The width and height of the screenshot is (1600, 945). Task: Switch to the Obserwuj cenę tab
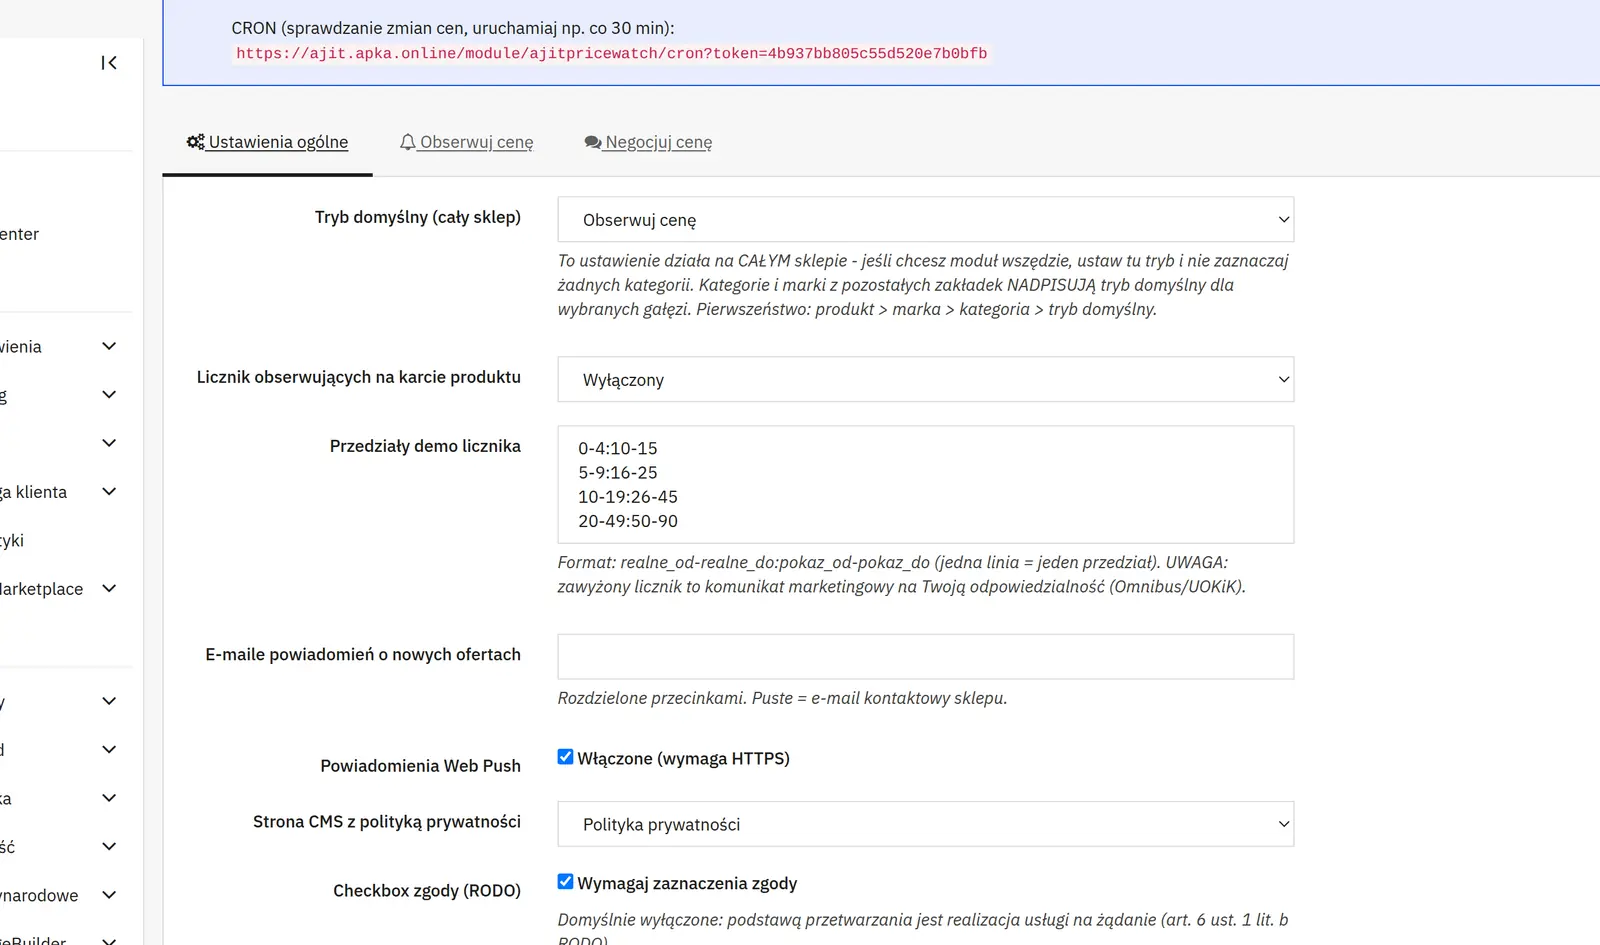467,142
